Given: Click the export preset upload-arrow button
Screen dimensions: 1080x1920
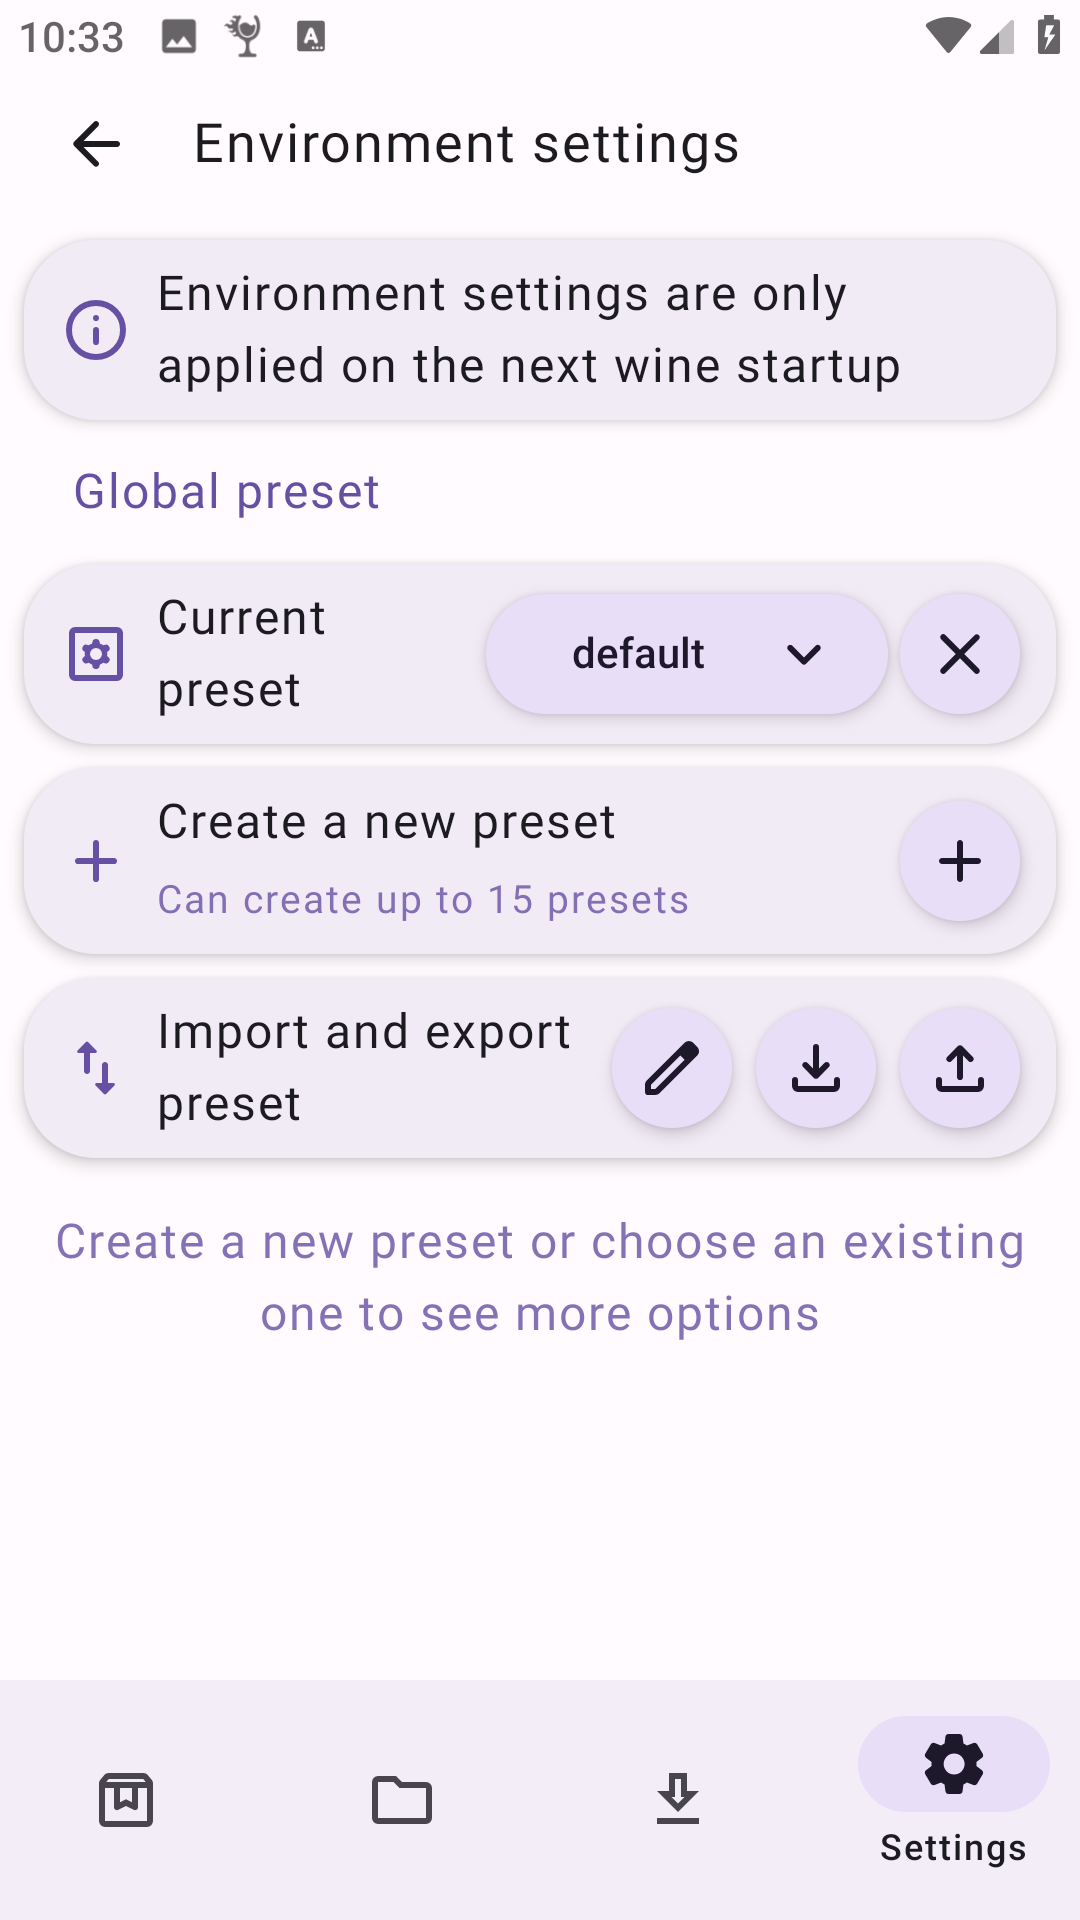Looking at the screenshot, I should click(959, 1068).
